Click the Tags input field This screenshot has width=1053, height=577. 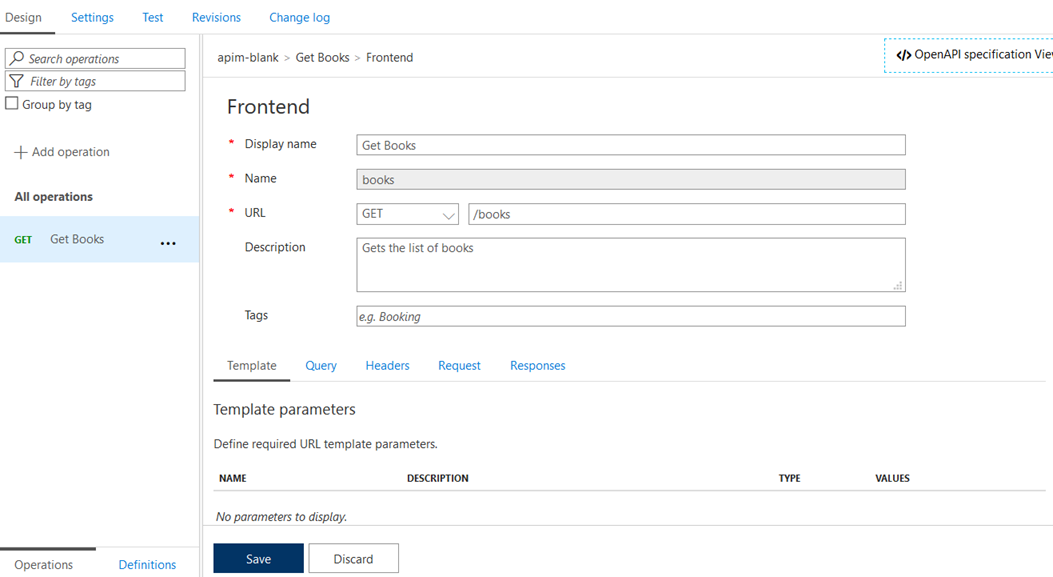coord(631,316)
